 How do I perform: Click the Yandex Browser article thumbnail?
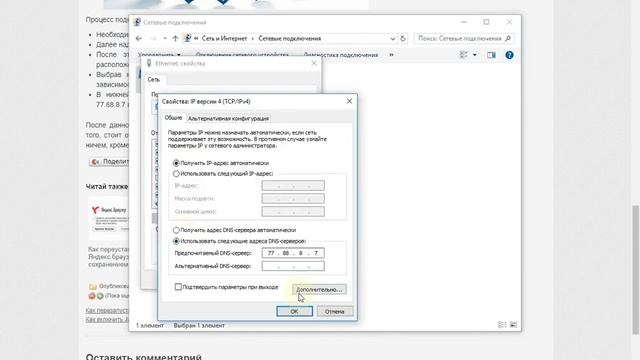[x=108, y=219]
